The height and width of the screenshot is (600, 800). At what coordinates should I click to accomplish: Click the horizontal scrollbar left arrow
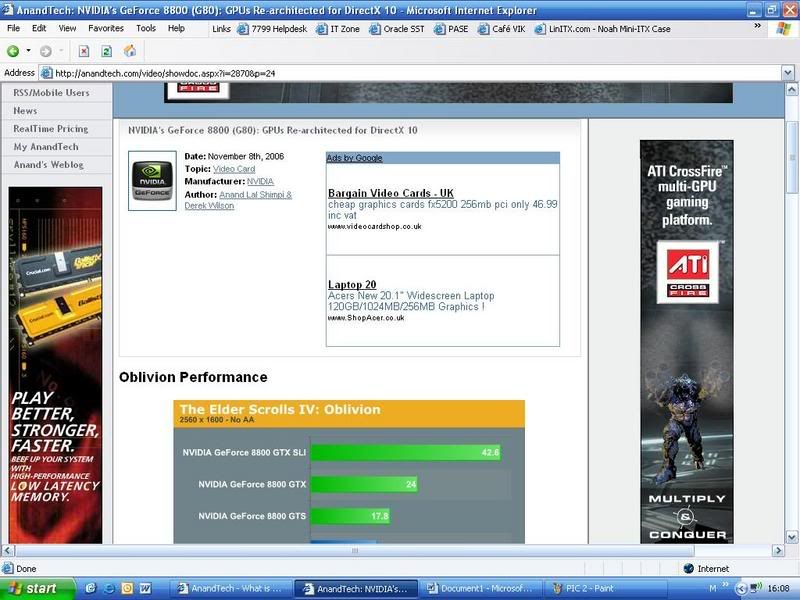8,551
